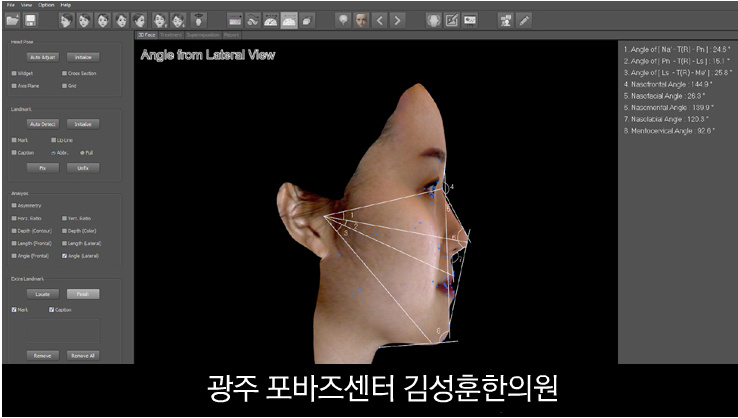Image resolution: width=738 pixels, height=418 pixels.
Task: Click the ruler measurement icon in toolbar
Action: (235, 20)
